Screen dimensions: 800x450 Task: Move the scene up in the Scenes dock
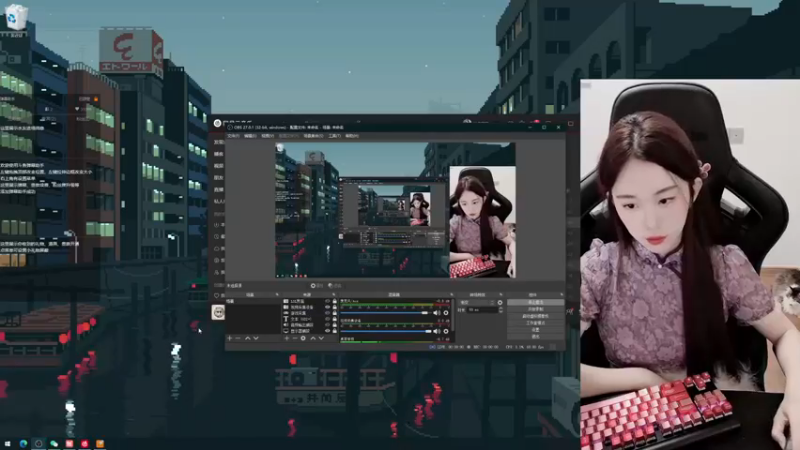(247, 338)
